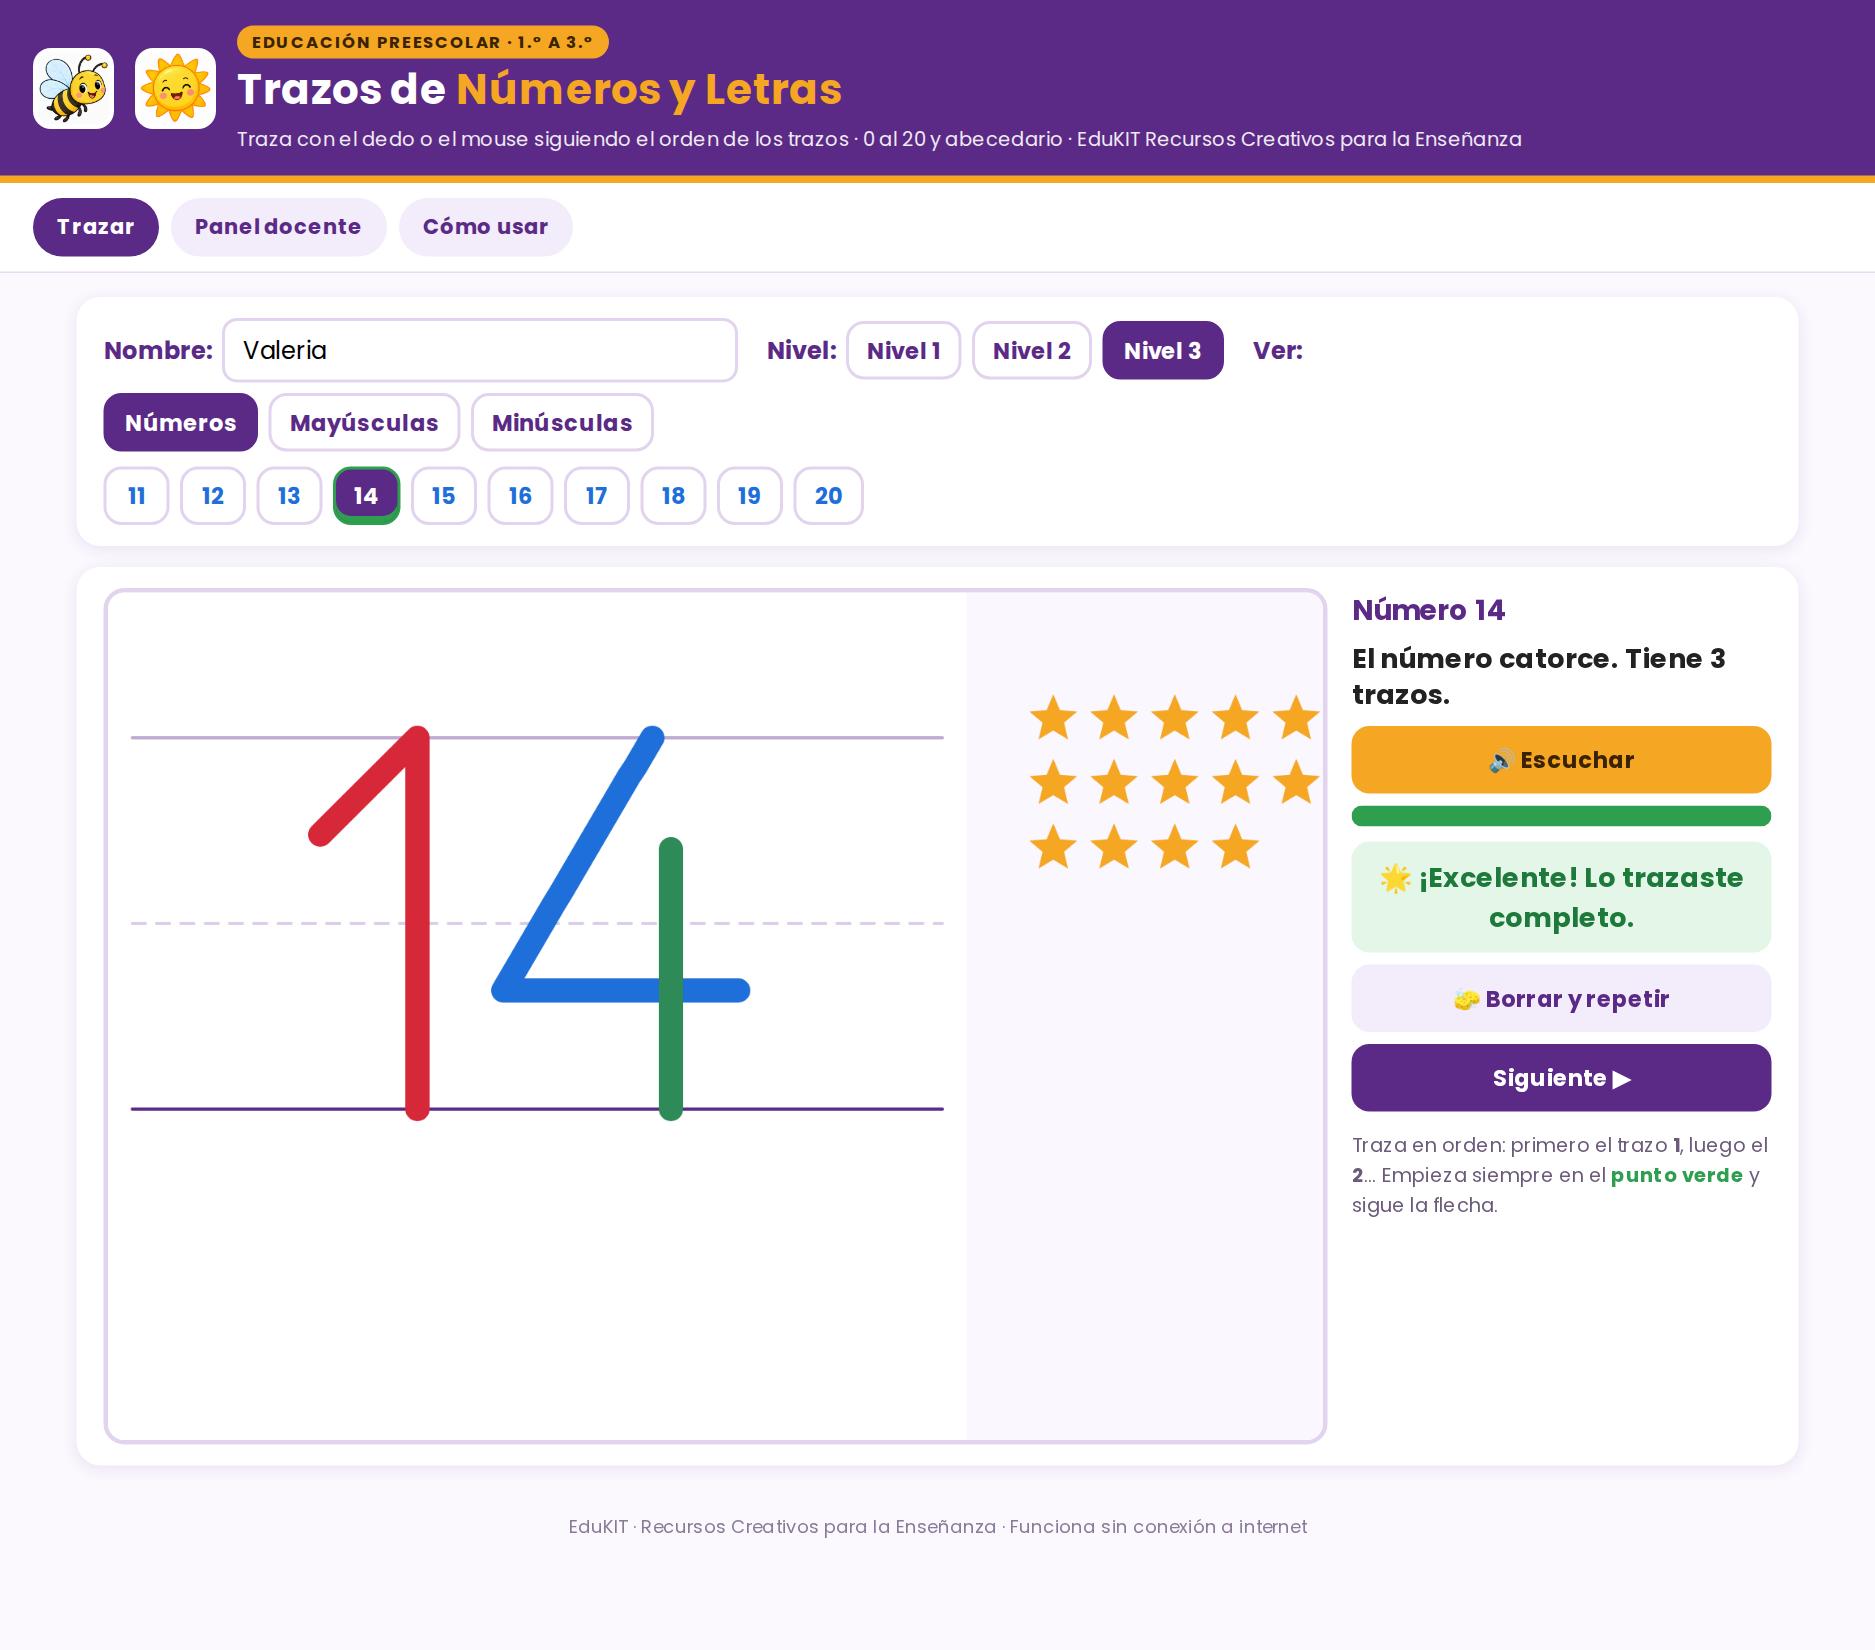The height and width of the screenshot is (1650, 1875).
Task: Click the Nivel: label
Action: coord(802,350)
